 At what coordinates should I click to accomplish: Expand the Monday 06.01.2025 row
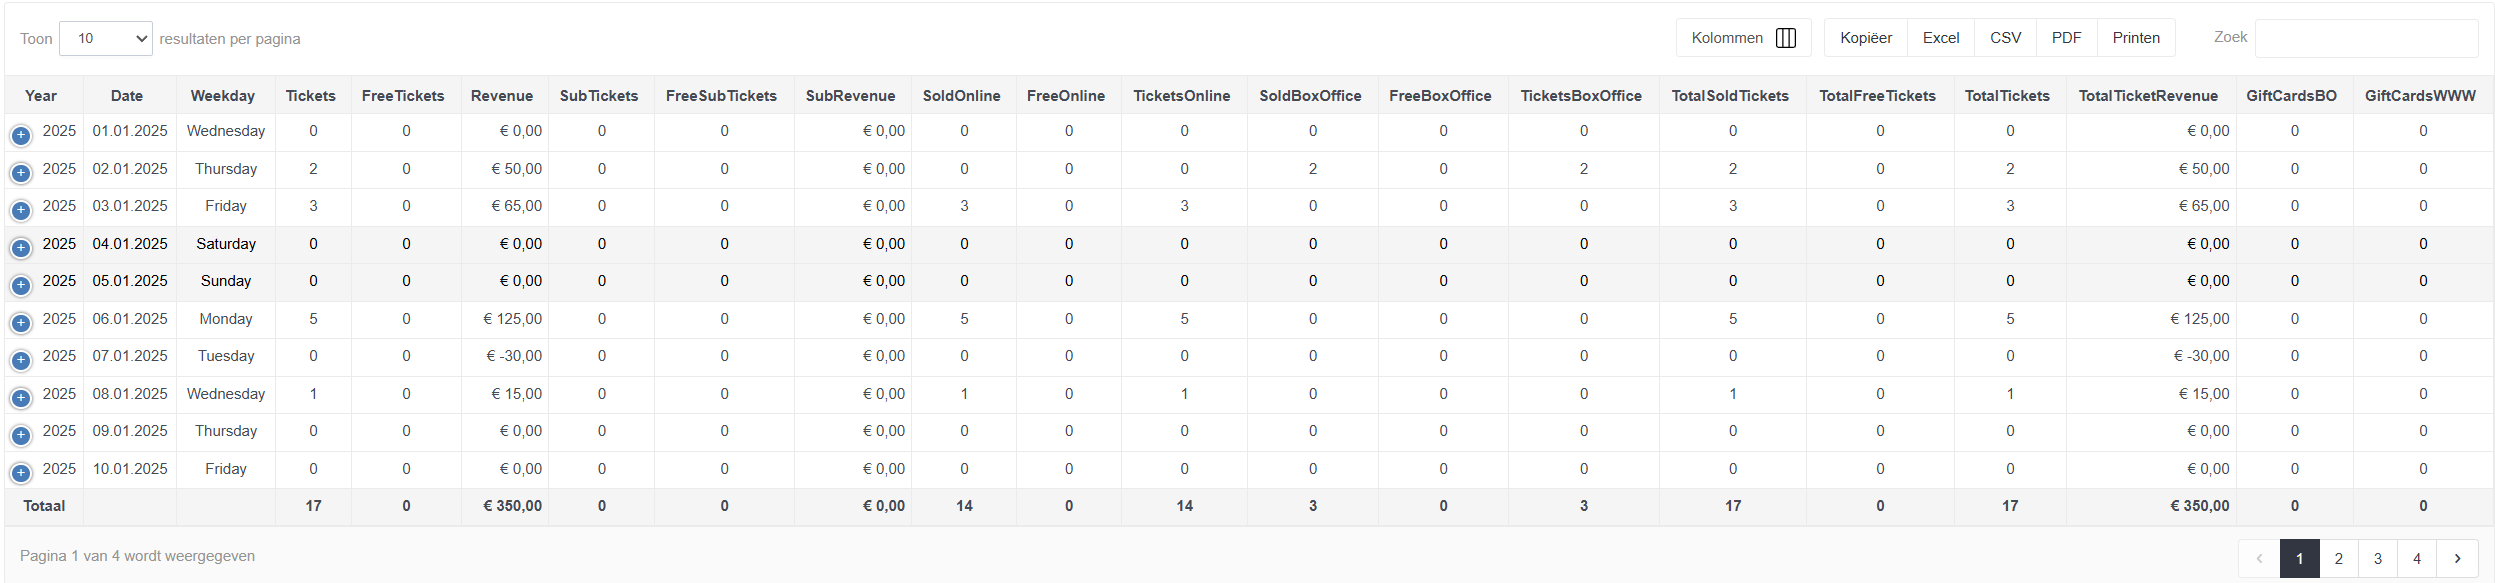point(21,323)
